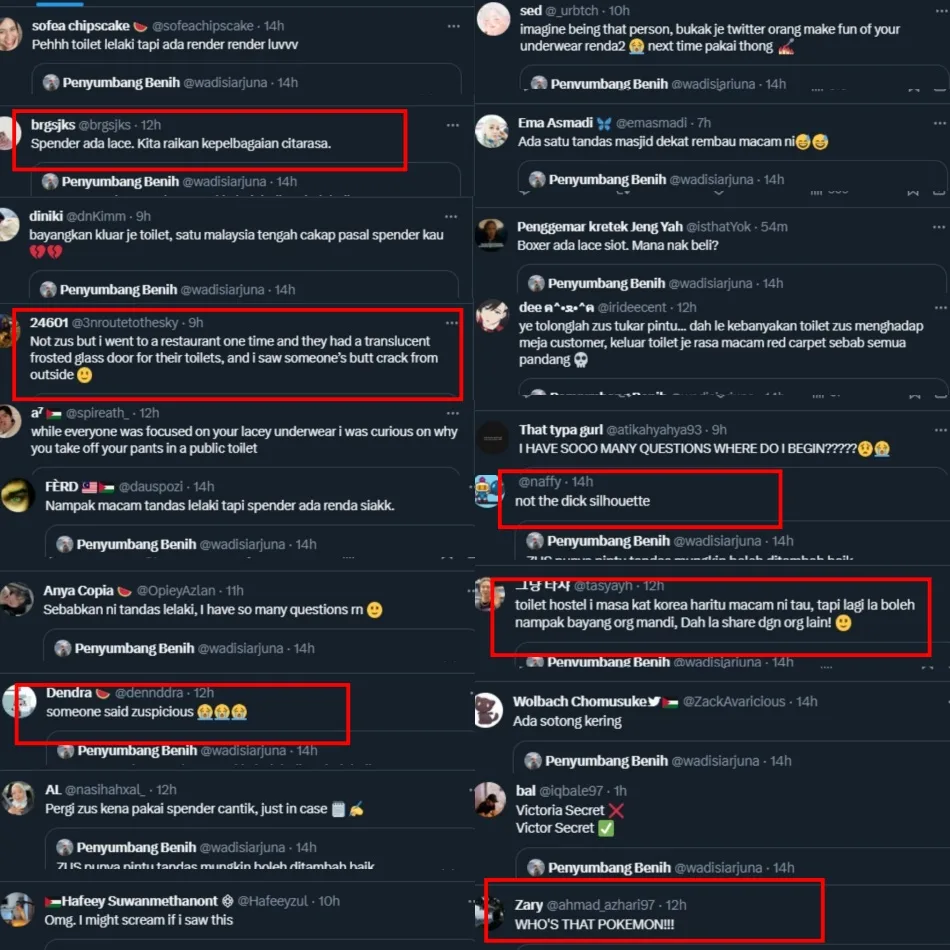Open sofea chipscake's profile picture

[10, 34]
